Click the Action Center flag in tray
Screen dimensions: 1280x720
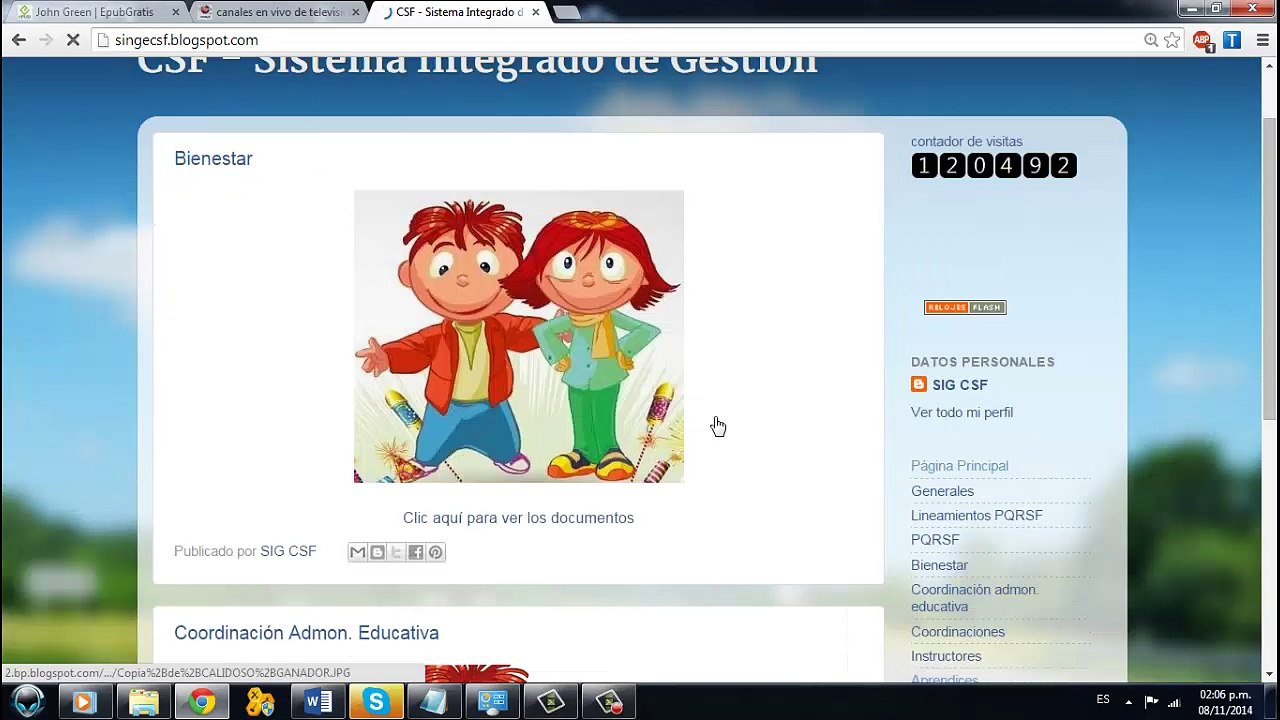[1151, 701]
